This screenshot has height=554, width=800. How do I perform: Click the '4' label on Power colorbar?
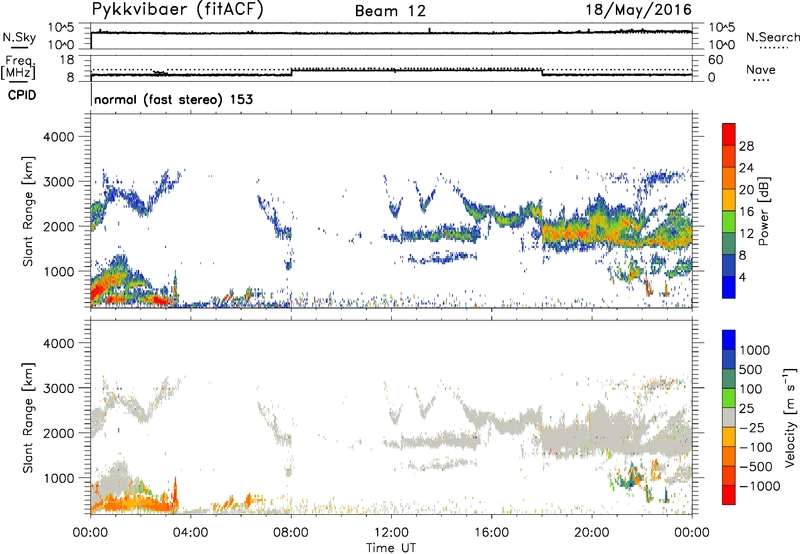(743, 277)
